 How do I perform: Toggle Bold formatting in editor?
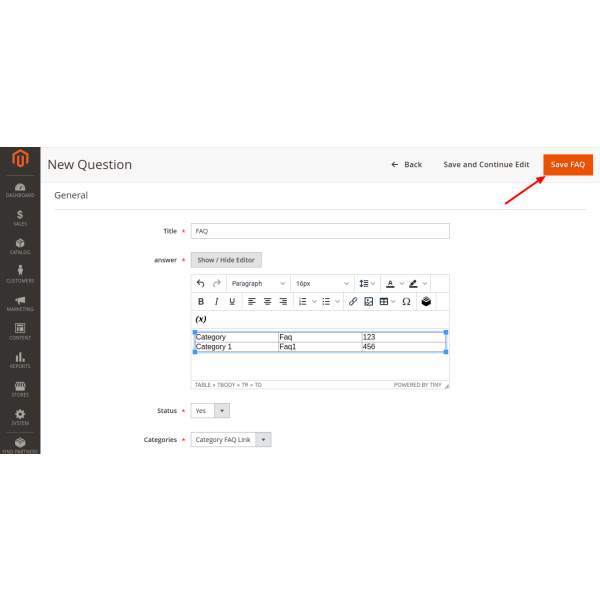pyautogui.click(x=201, y=302)
